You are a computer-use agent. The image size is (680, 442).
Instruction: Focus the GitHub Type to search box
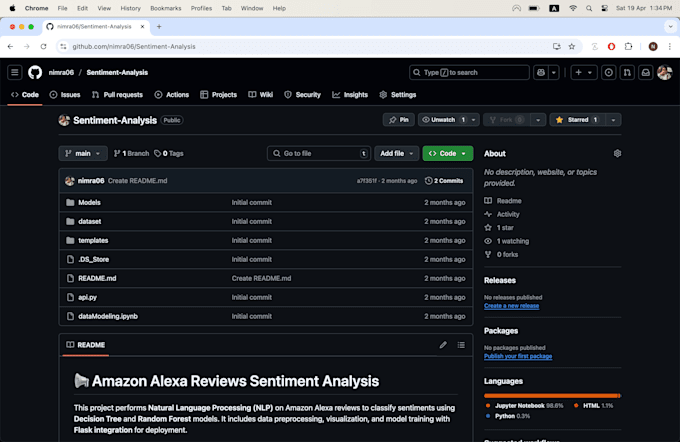[x=469, y=72]
